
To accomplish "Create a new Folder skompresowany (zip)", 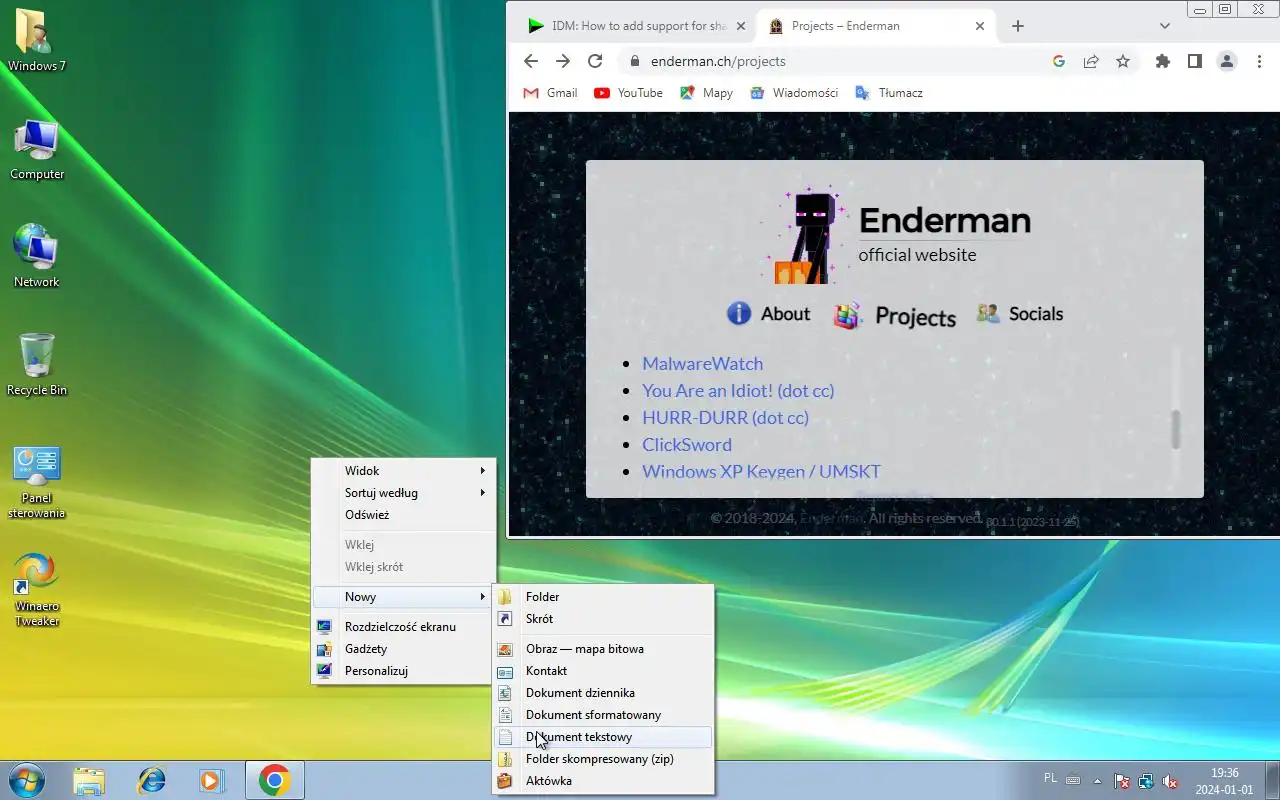I will point(603,758).
